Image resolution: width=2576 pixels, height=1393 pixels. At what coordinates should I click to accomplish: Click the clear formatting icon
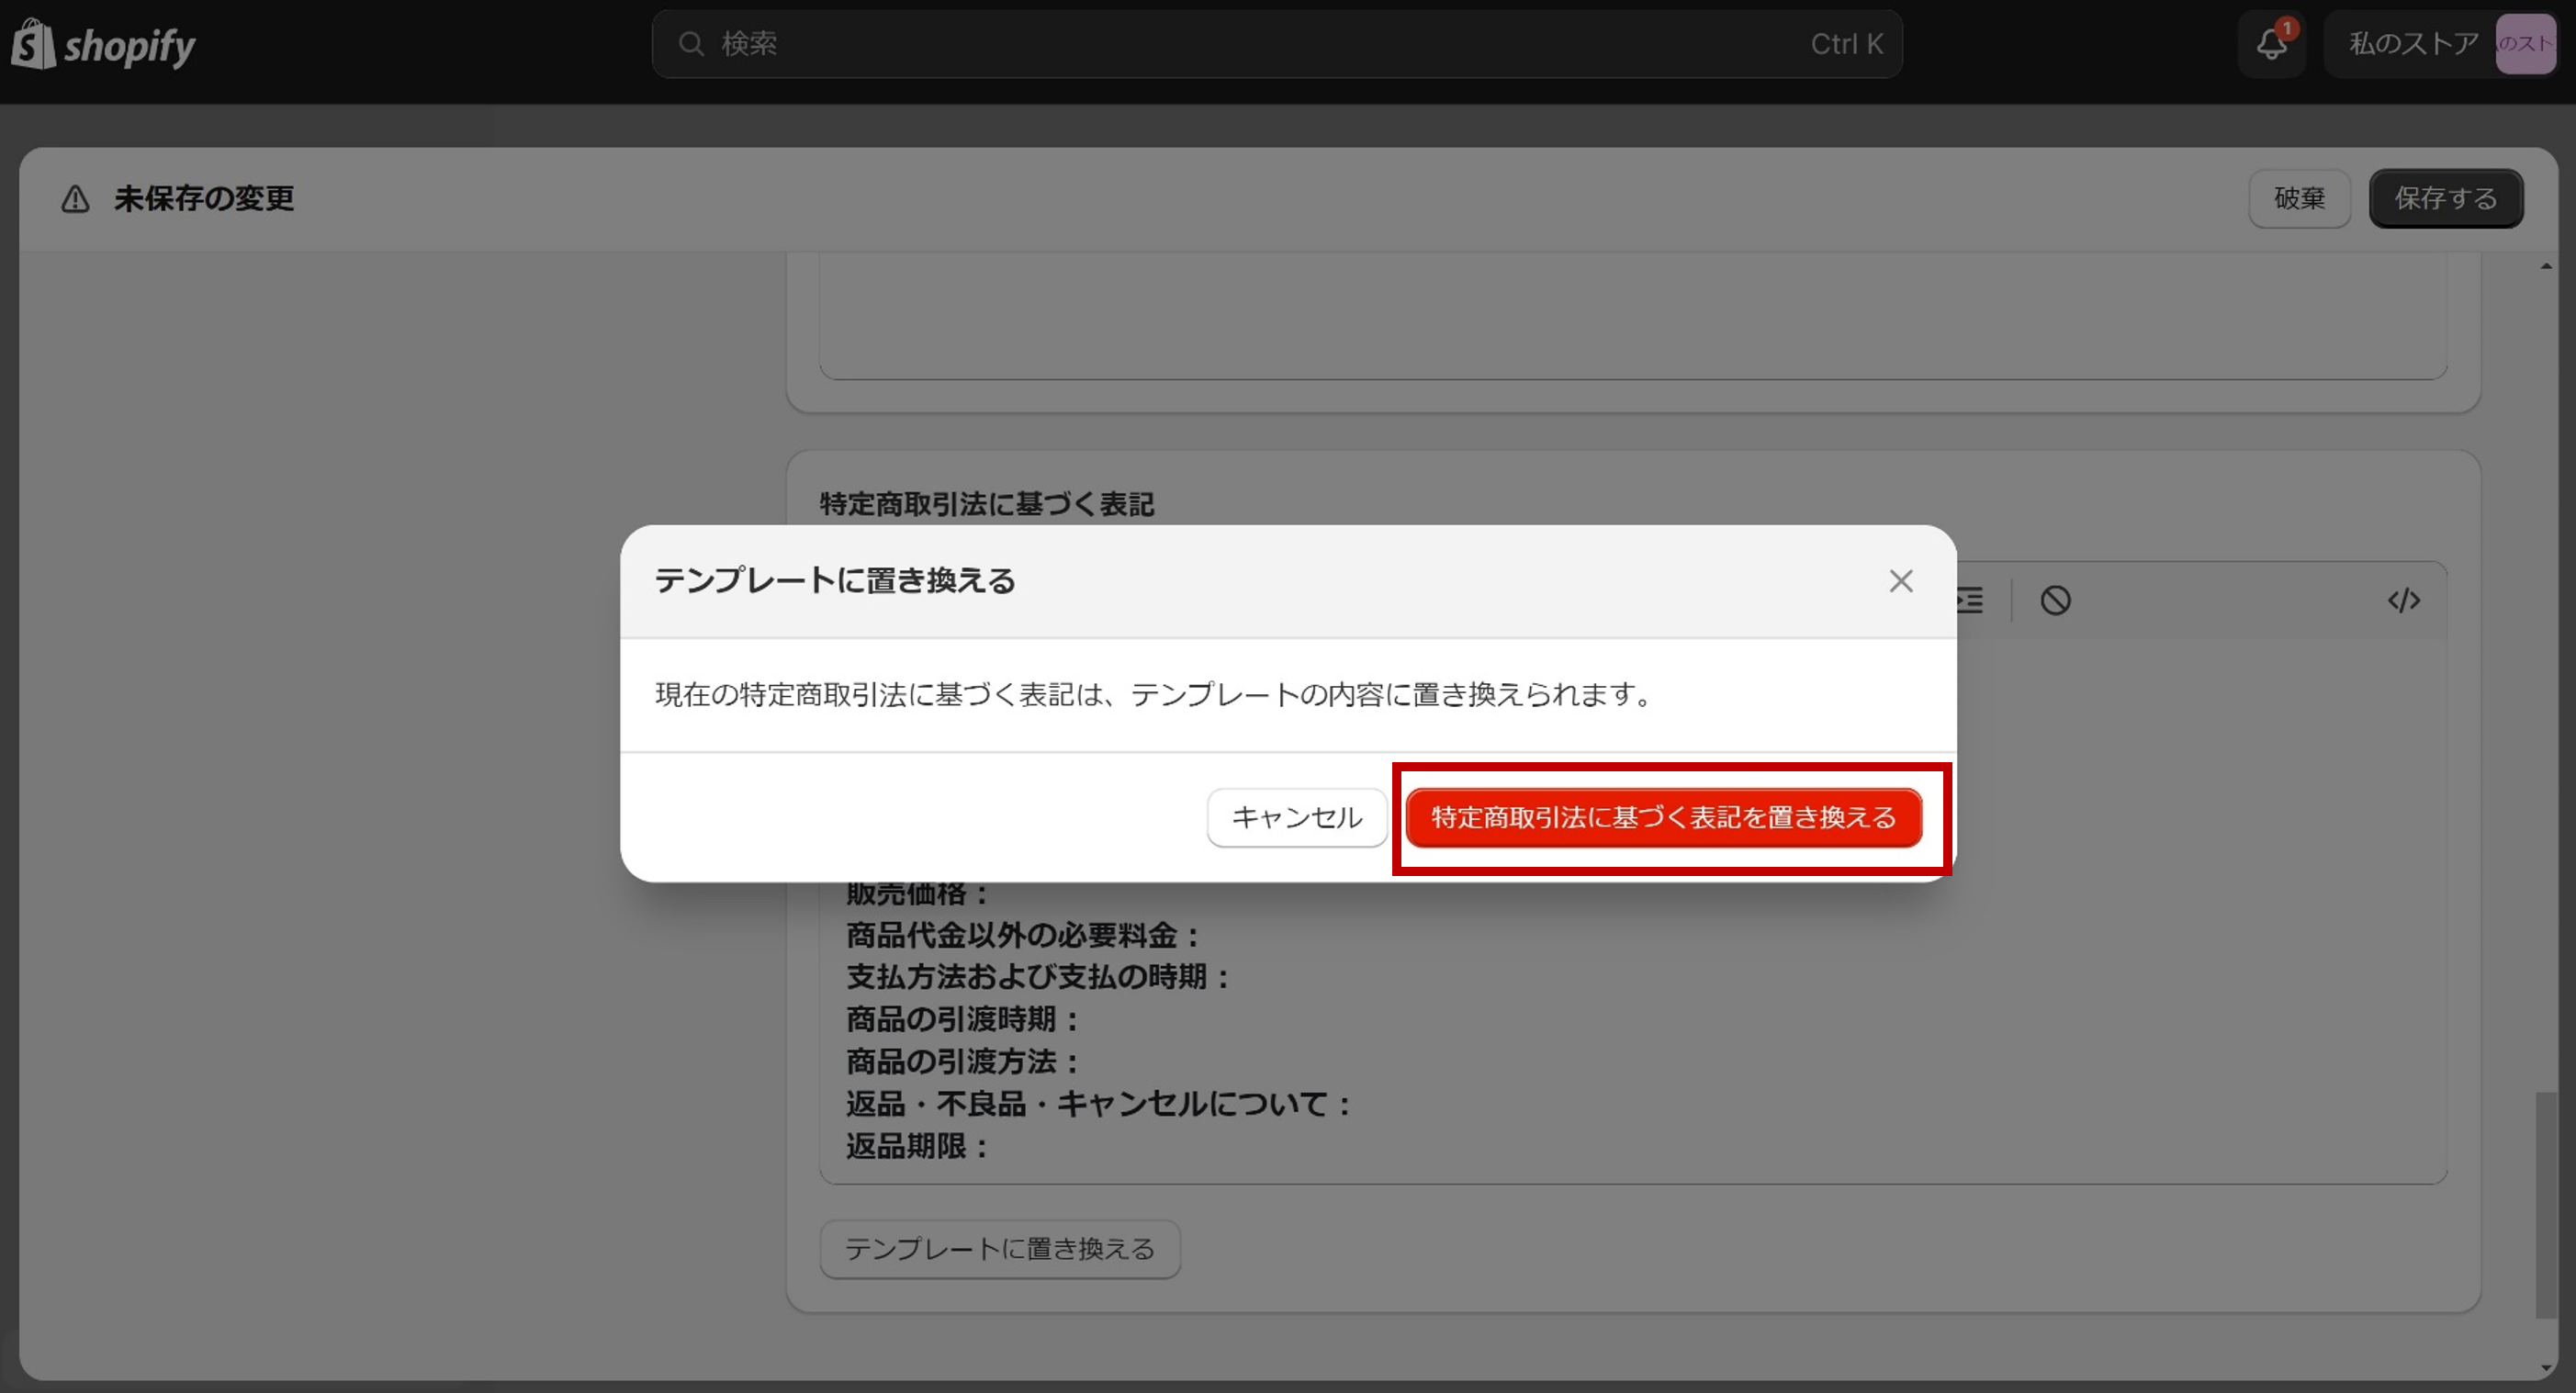pyautogui.click(x=2055, y=600)
